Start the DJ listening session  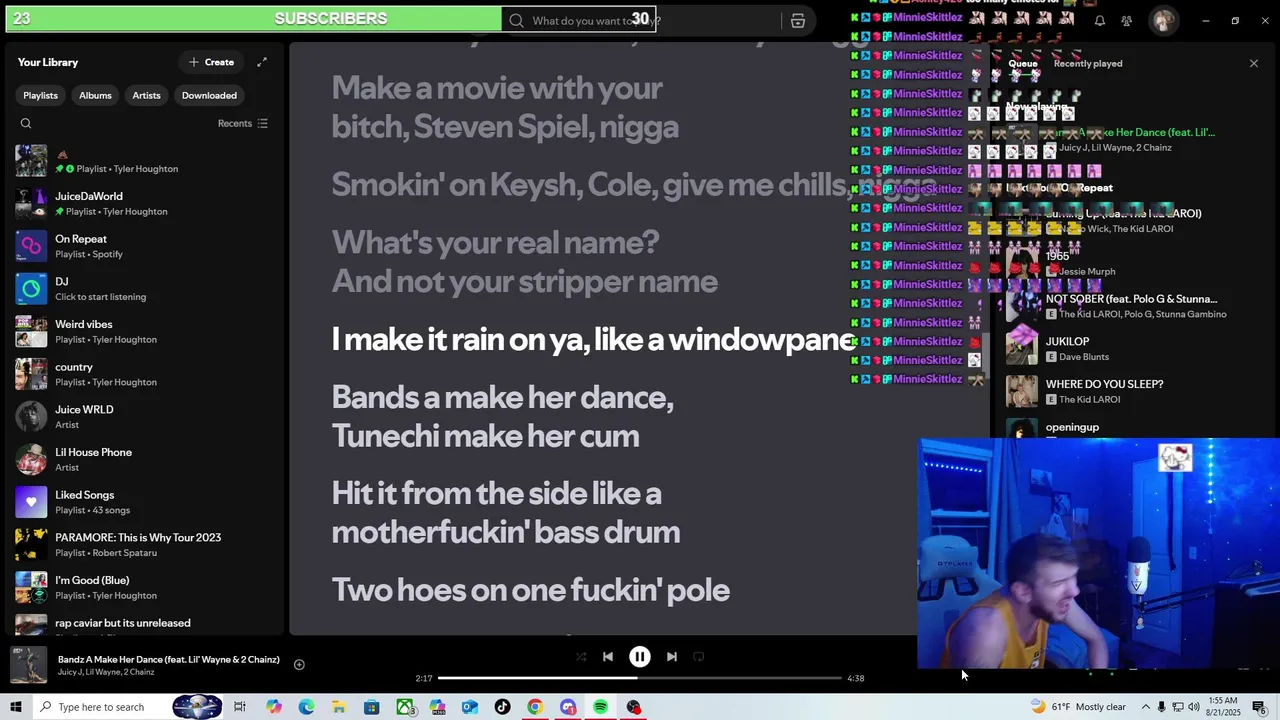click(x=142, y=289)
